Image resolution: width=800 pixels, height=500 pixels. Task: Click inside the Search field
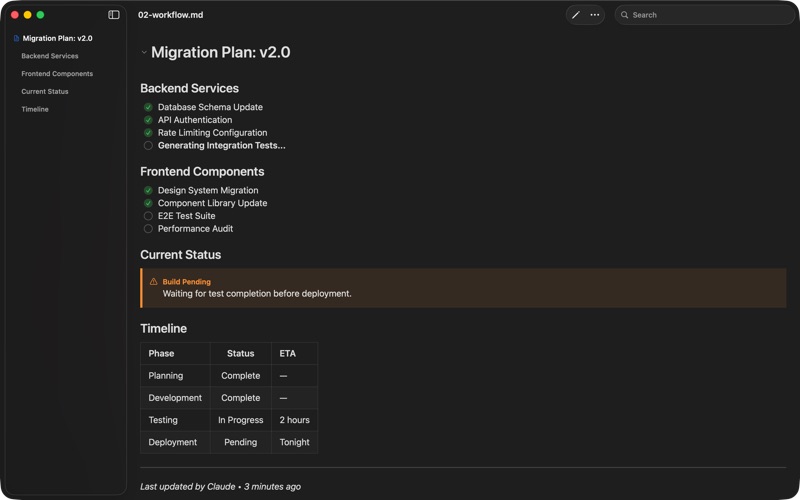(704, 15)
